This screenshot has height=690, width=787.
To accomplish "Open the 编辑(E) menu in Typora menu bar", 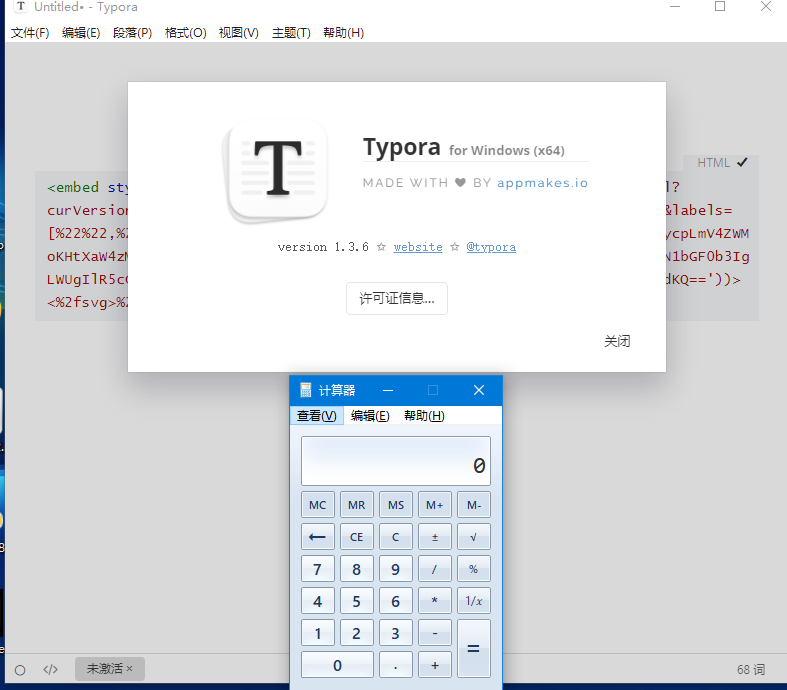I will pos(81,33).
